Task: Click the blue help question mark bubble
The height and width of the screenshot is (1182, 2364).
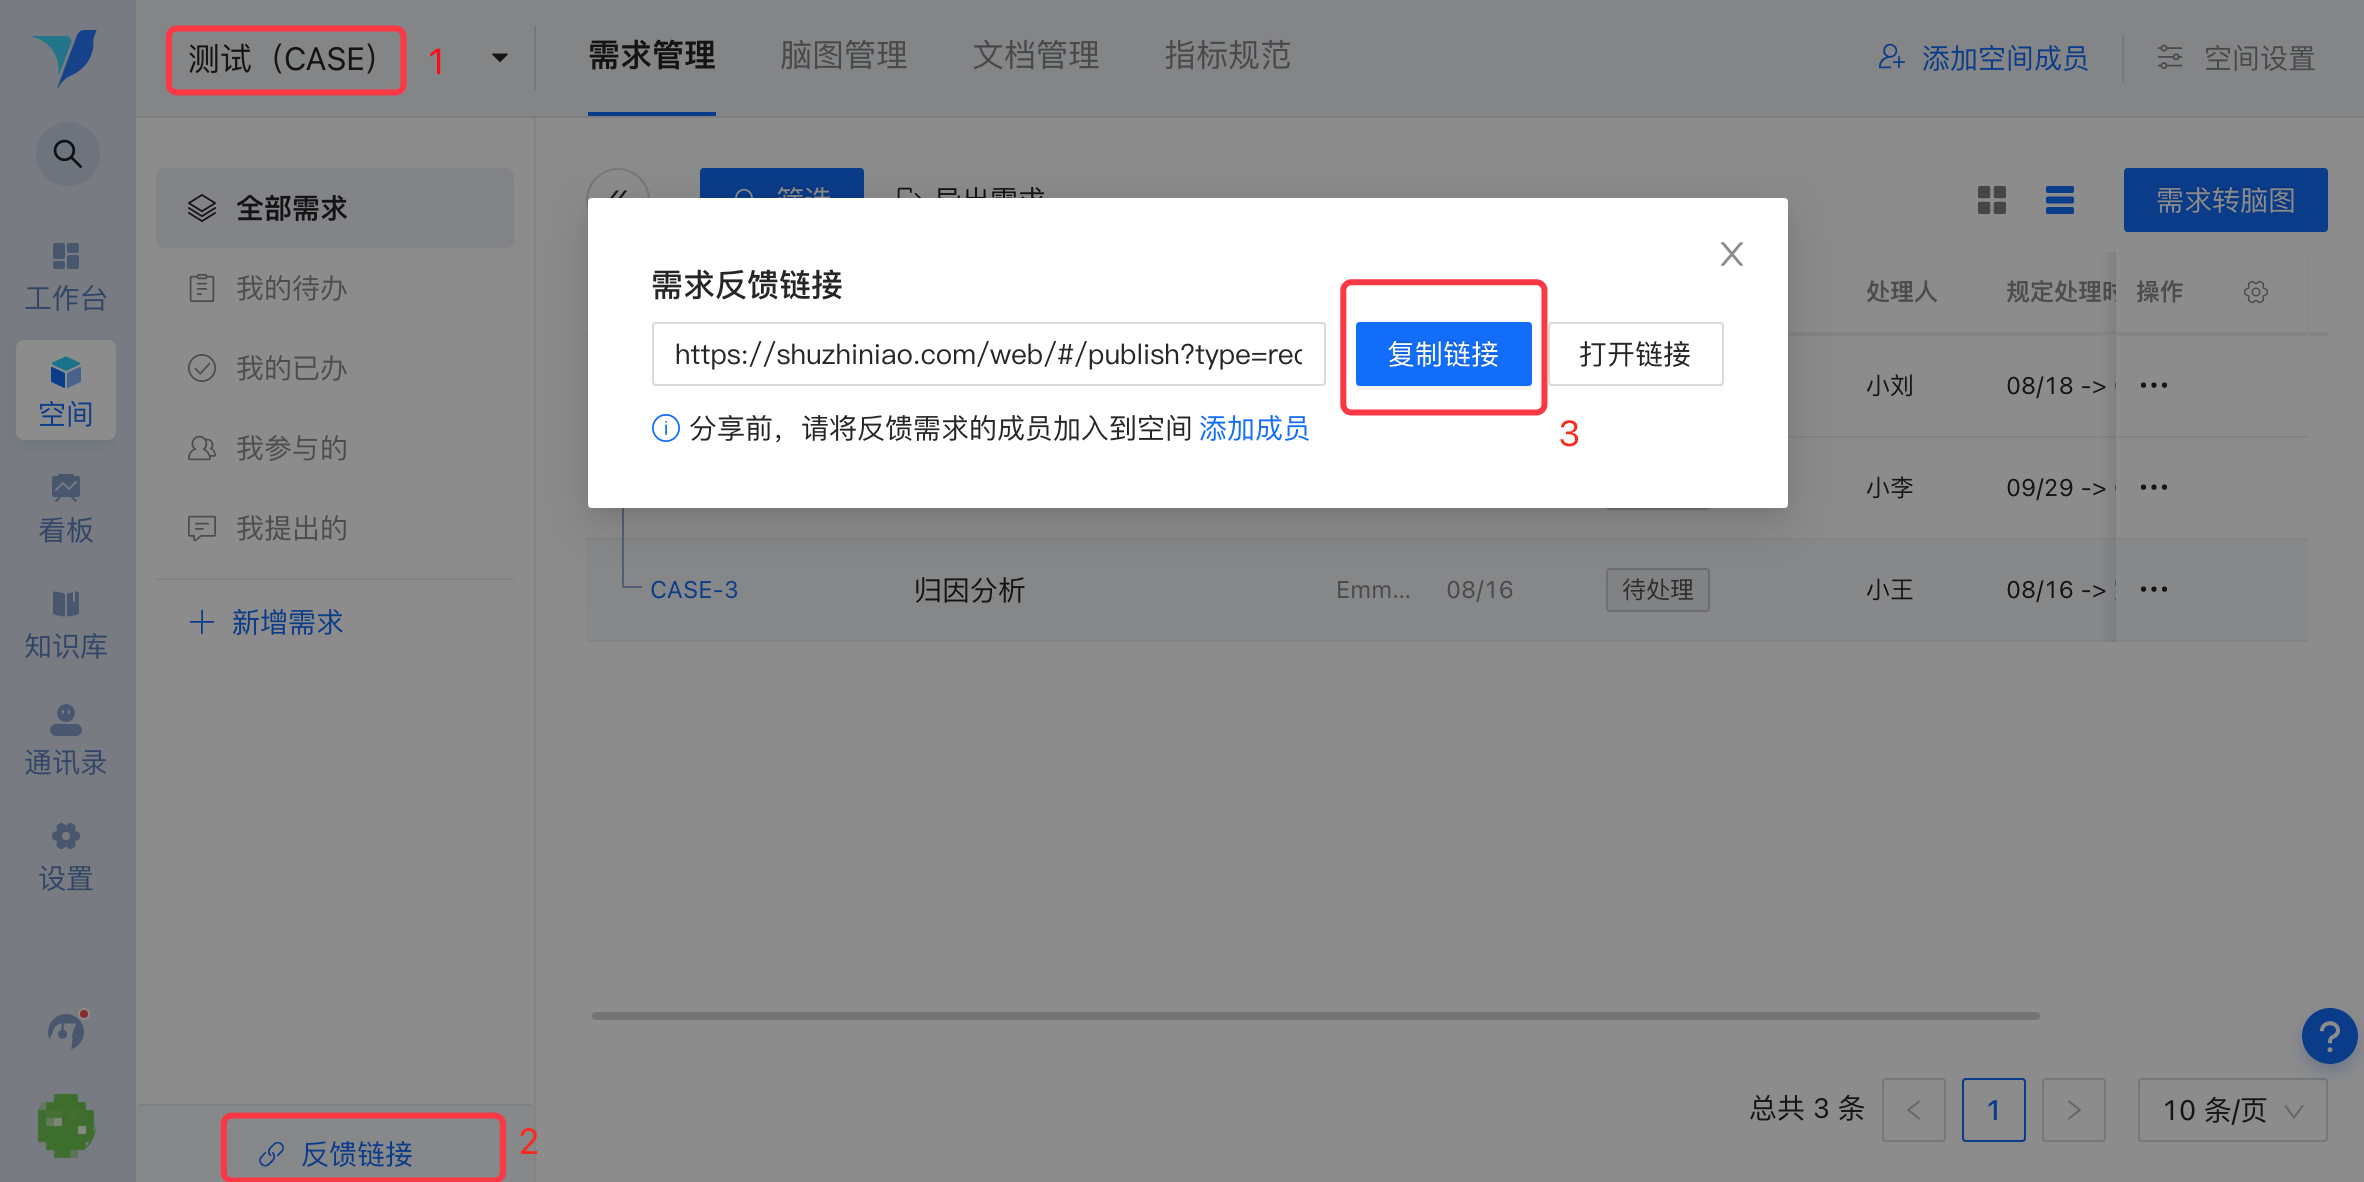Action: tap(2329, 1036)
